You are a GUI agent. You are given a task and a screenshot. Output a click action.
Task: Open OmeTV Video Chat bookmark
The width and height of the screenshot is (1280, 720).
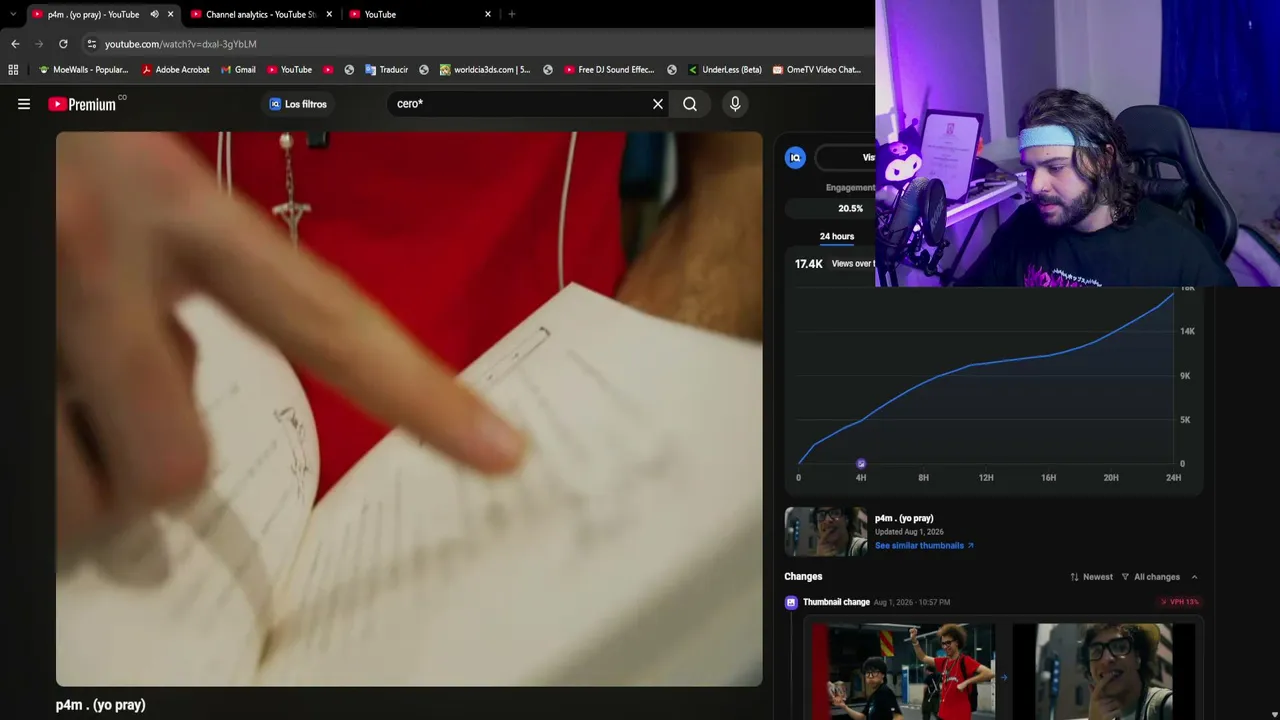tap(816, 70)
